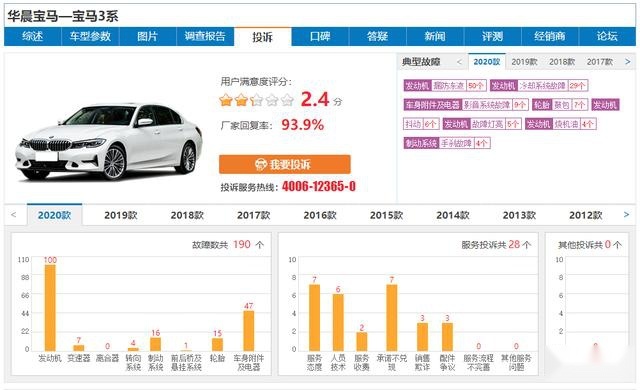Advance the model year tab row right
The width and height of the screenshot is (640, 390).
[627, 215]
